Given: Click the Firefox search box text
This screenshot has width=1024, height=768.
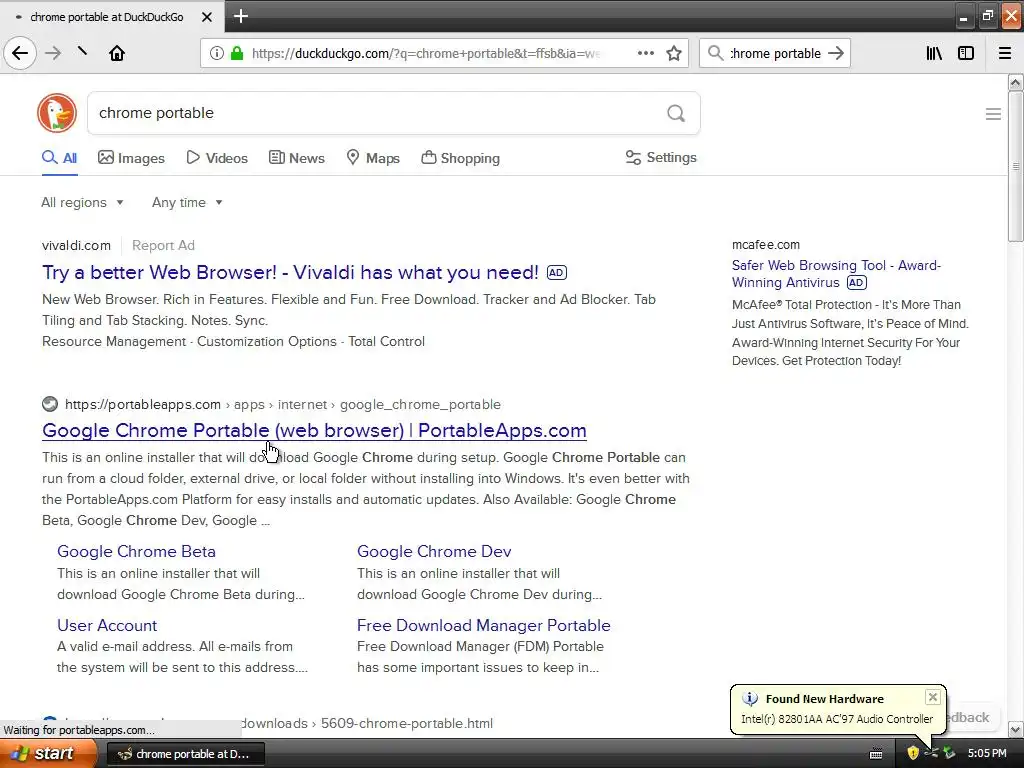Looking at the screenshot, I should tap(775, 54).
